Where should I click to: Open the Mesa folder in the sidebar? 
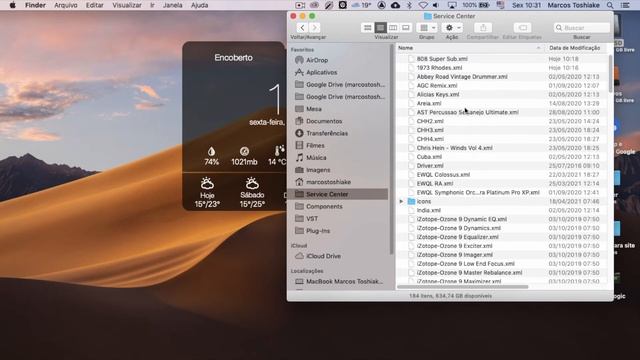point(313,109)
